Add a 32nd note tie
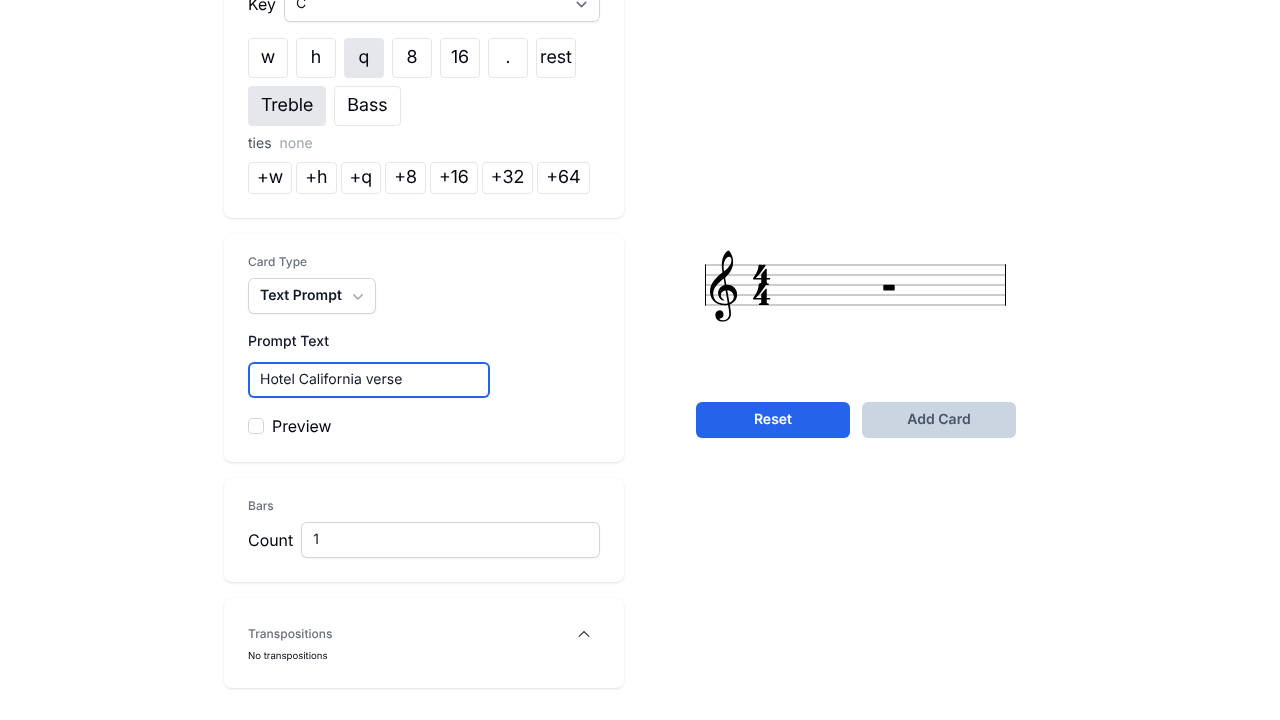 pyautogui.click(x=507, y=178)
